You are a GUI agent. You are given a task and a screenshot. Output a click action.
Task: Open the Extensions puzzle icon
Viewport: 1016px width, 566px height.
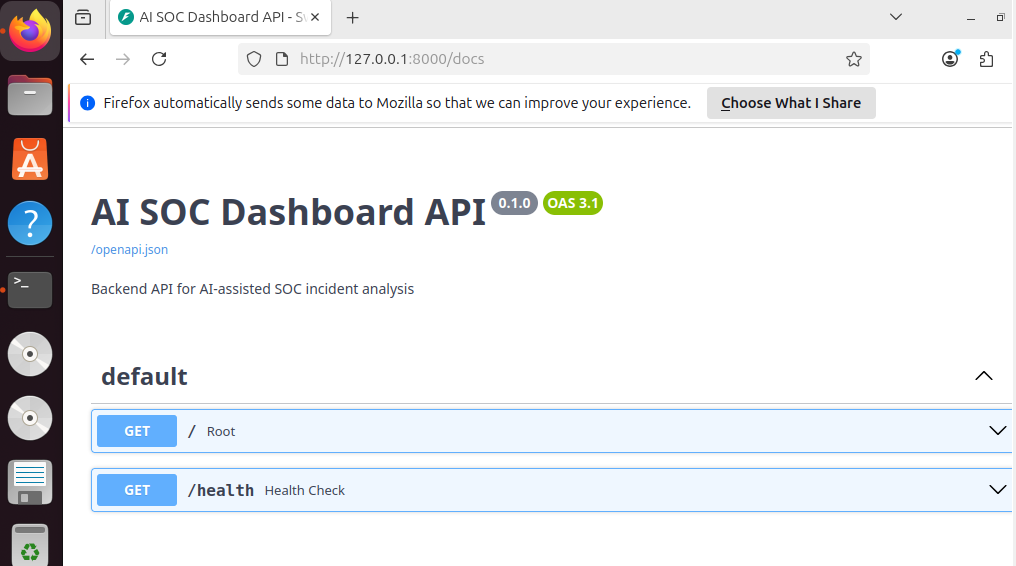(986, 60)
